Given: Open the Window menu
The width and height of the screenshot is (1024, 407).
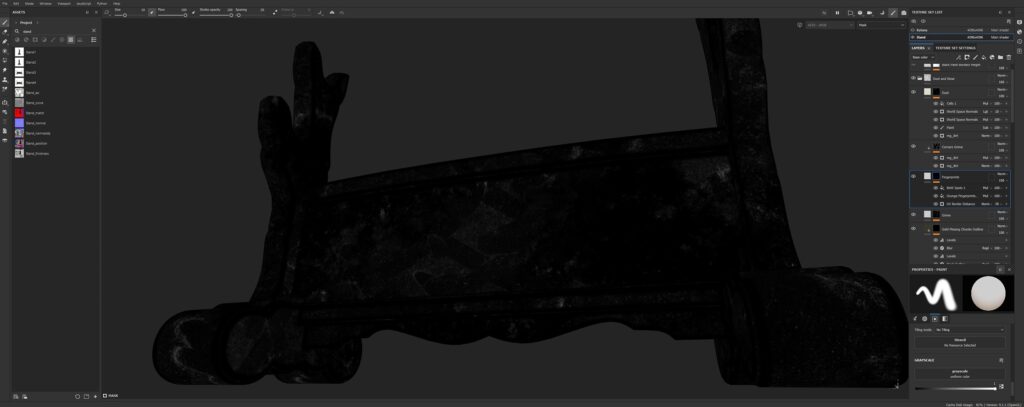Looking at the screenshot, I should click(45, 3).
